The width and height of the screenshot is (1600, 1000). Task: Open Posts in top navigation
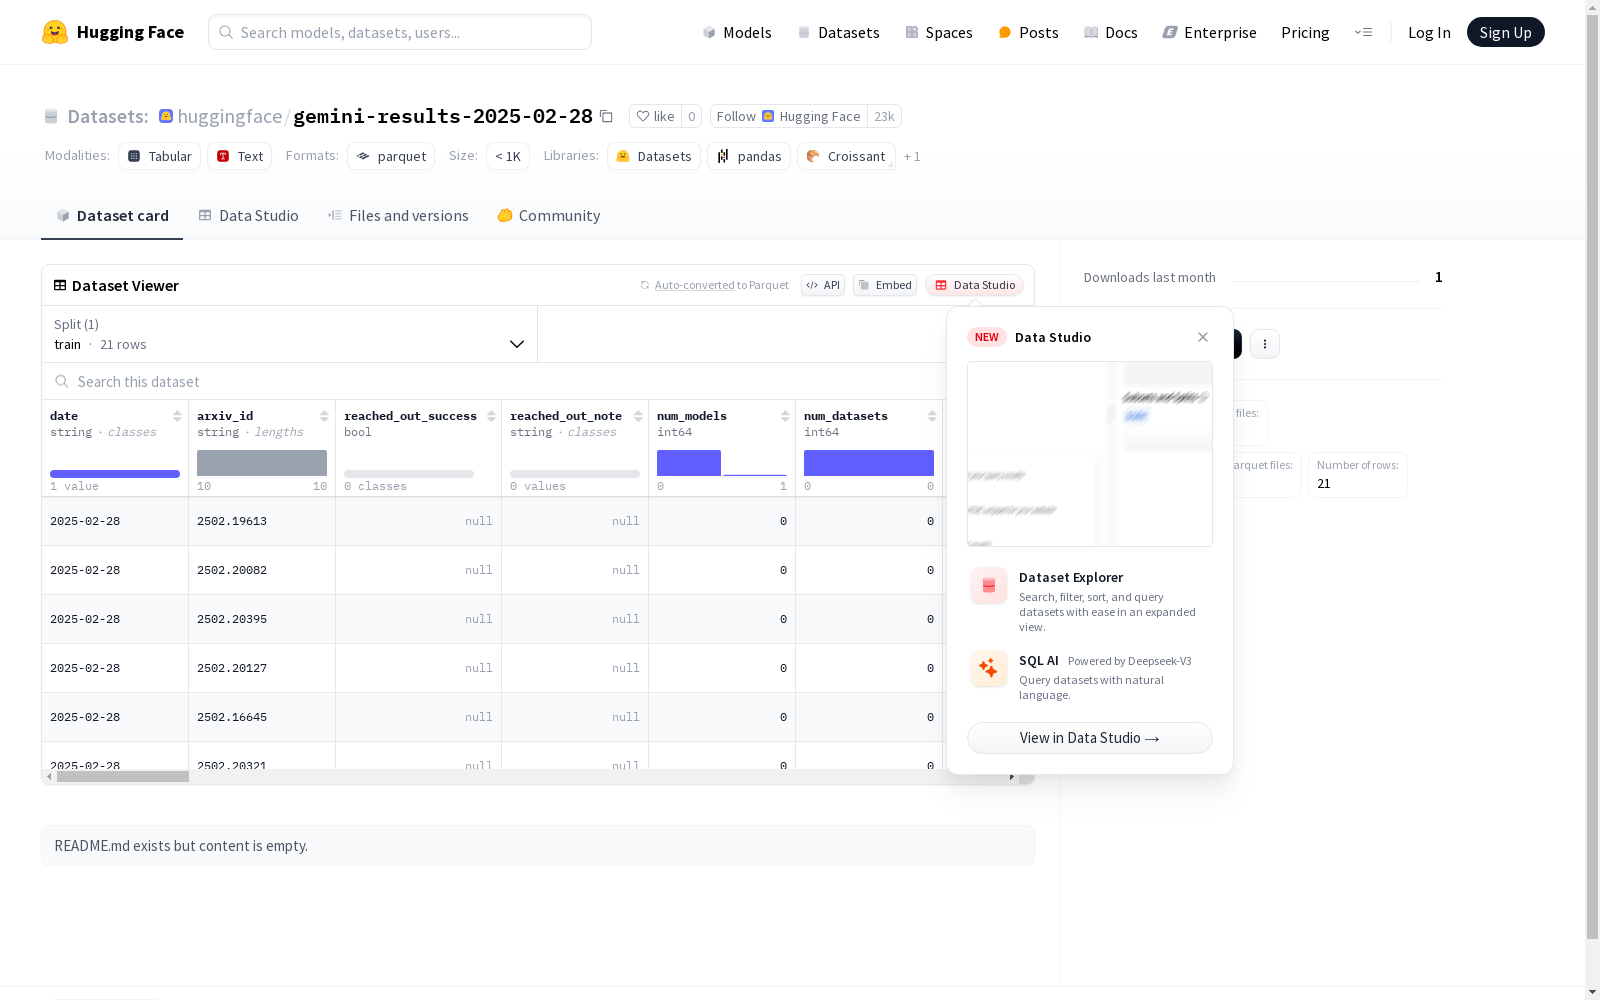(x=1028, y=32)
